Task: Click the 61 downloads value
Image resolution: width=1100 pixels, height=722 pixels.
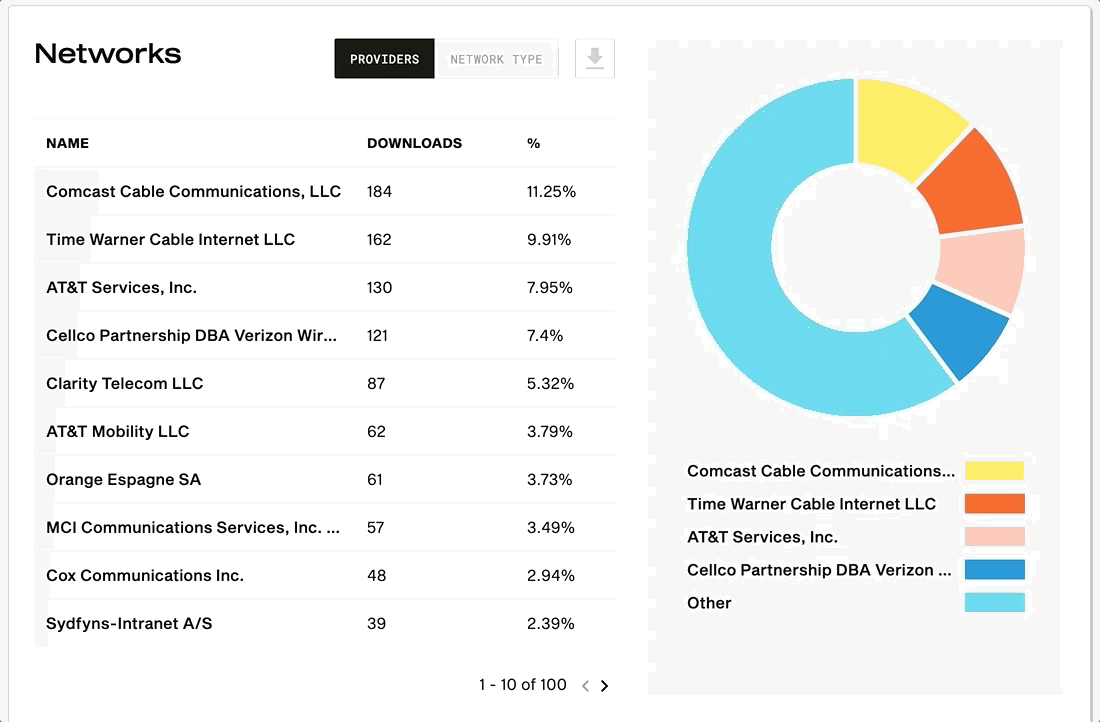Action: (x=375, y=479)
